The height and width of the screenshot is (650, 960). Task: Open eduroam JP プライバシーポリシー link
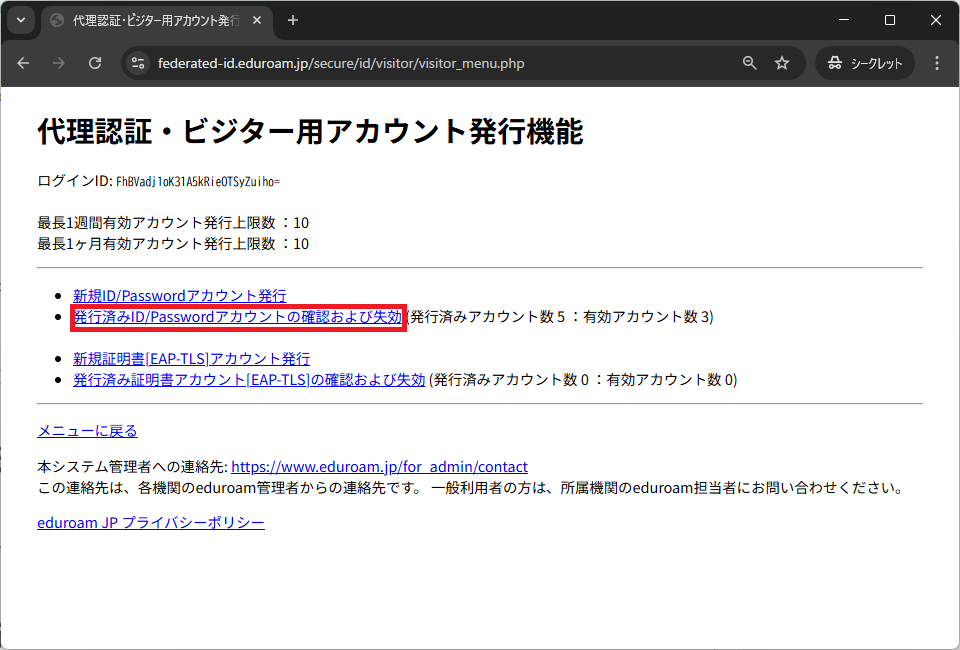point(151,523)
